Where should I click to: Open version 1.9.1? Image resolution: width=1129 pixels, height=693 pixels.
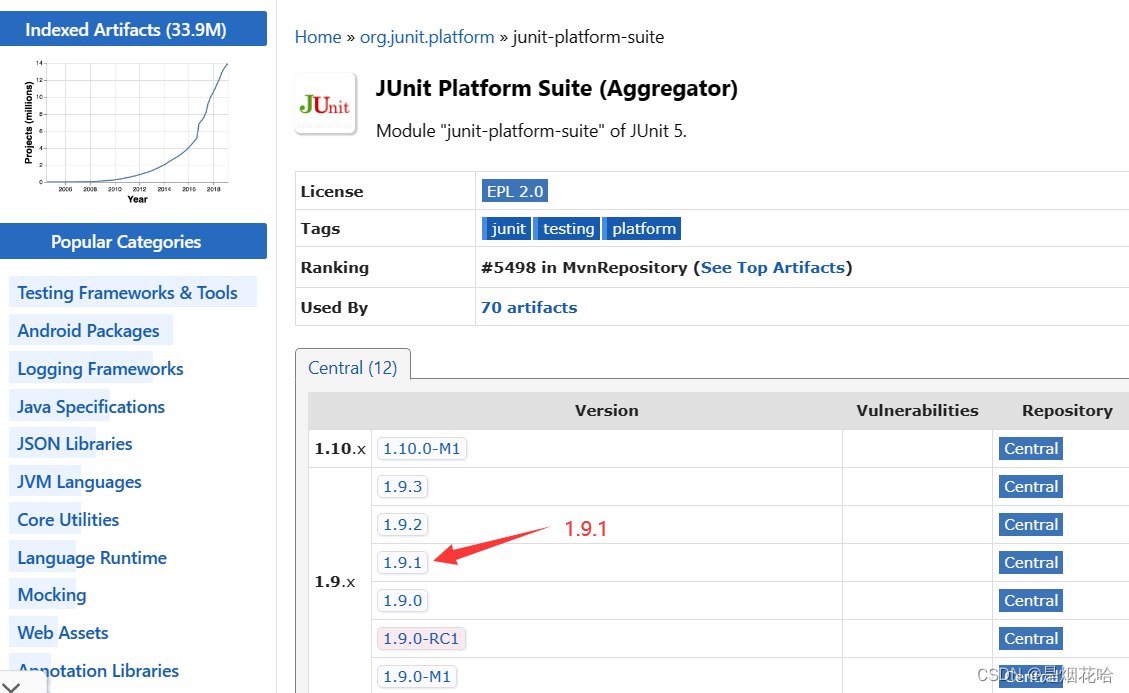click(x=402, y=563)
